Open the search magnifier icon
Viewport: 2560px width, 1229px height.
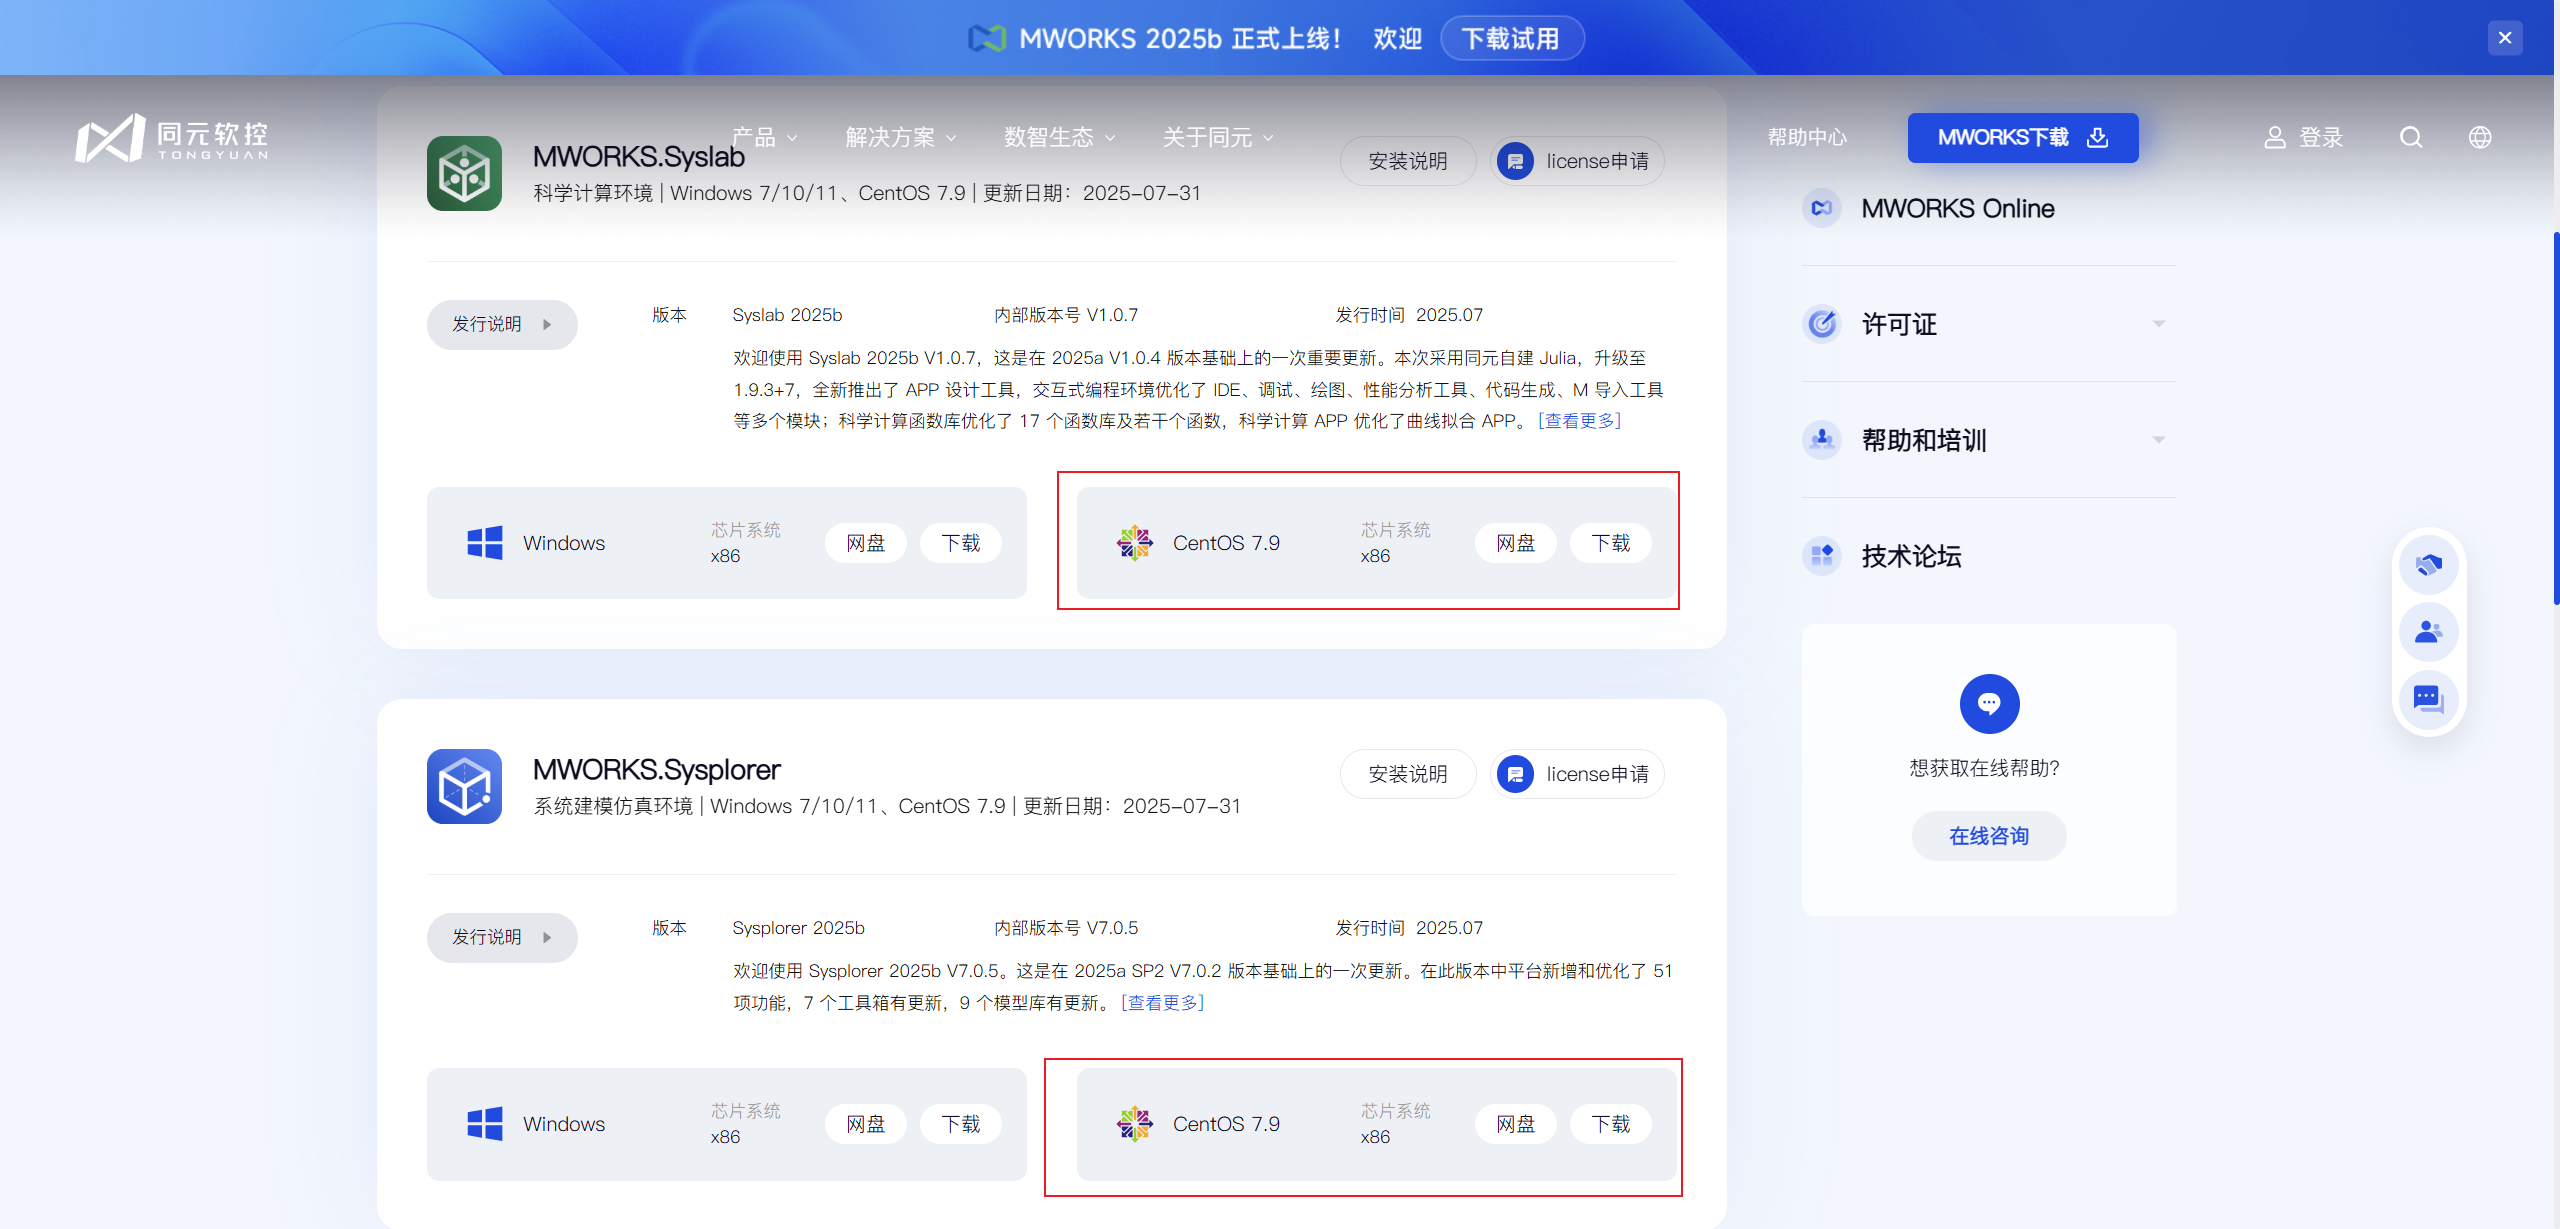click(x=2411, y=137)
